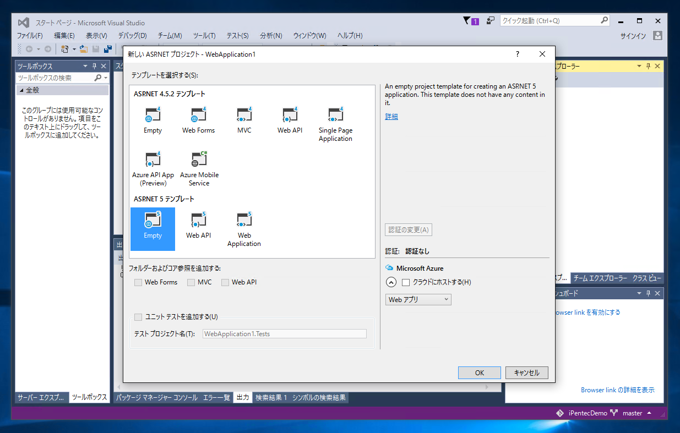The width and height of the screenshot is (680, 433).
Task: Open the Web アプリ dropdown
Action: (418, 299)
